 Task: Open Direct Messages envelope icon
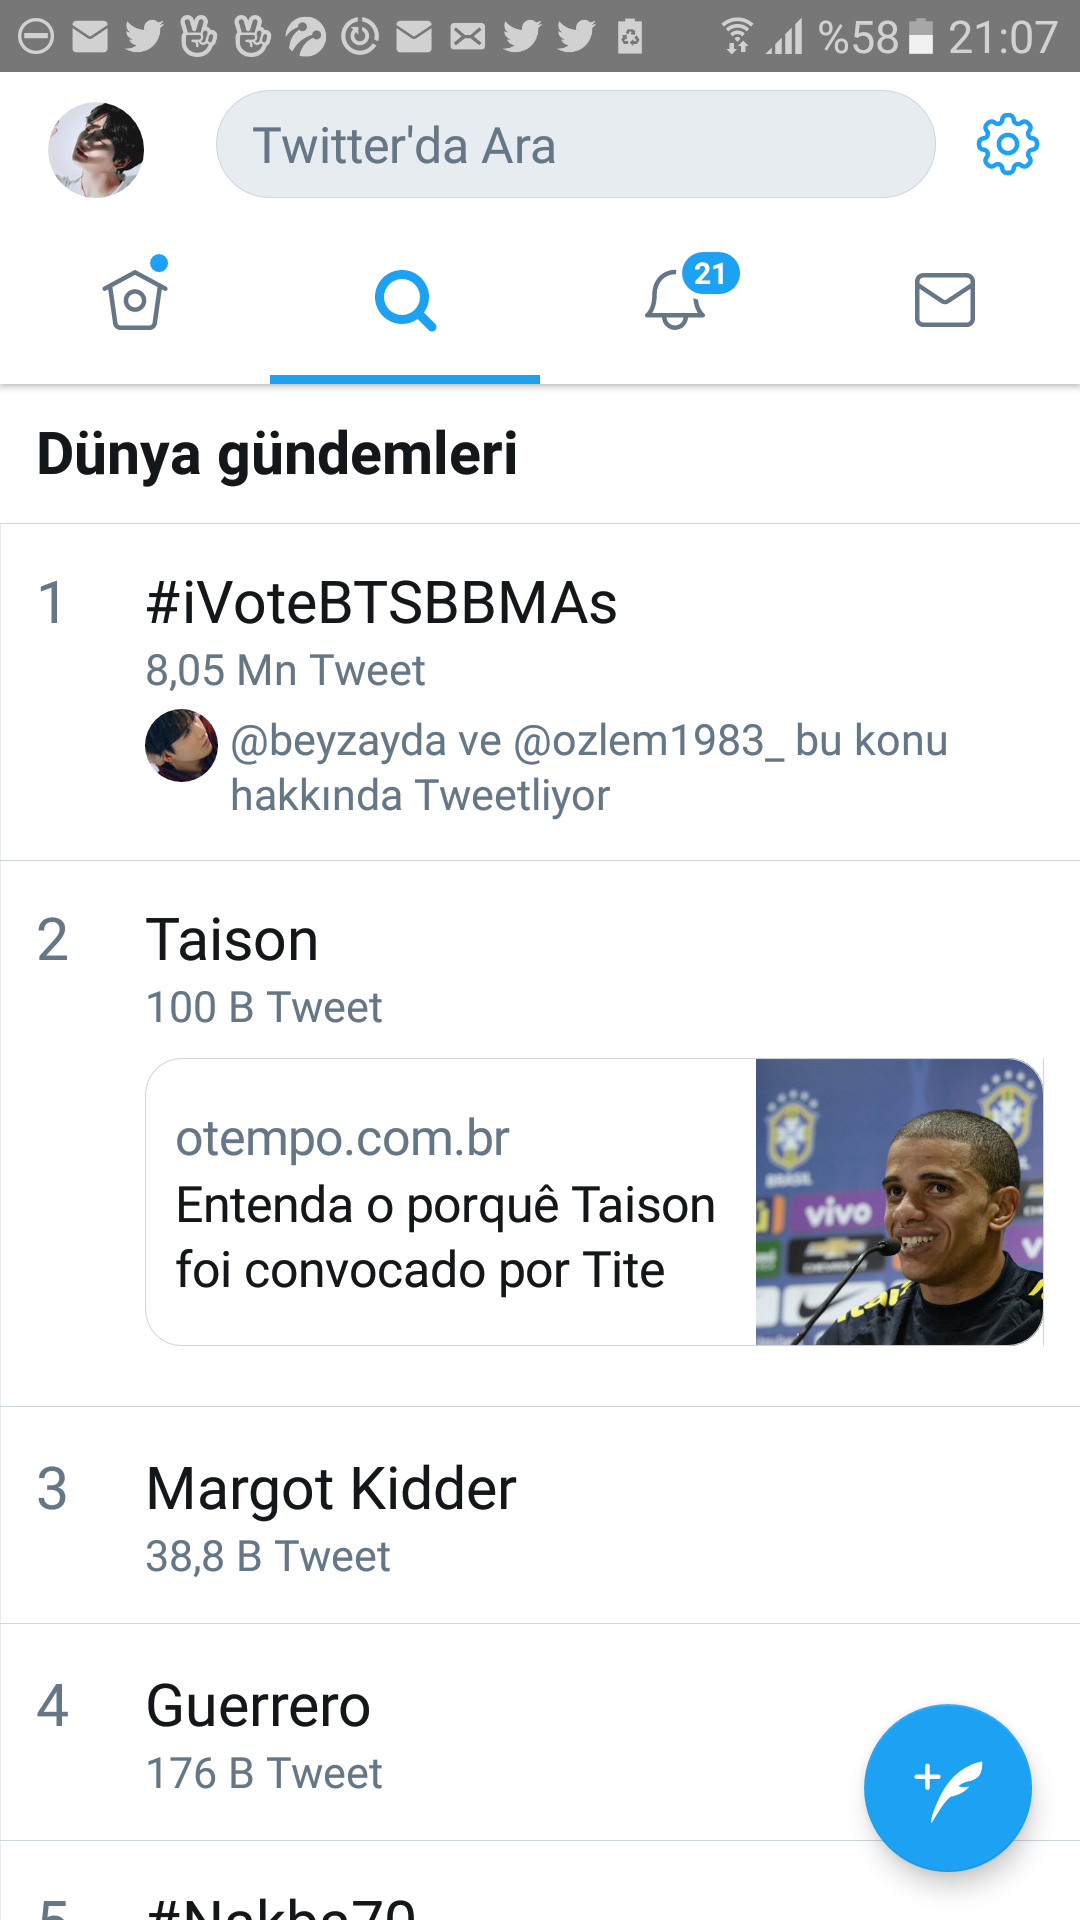click(x=945, y=300)
